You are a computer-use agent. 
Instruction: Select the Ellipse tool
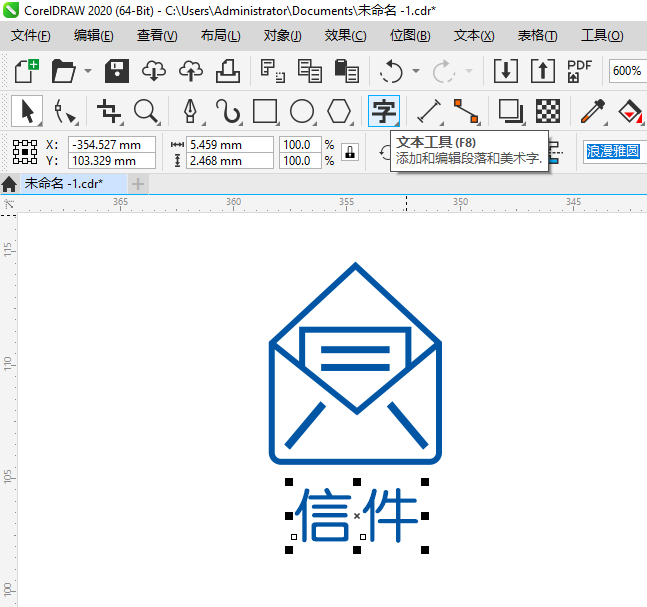pyautogui.click(x=302, y=111)
